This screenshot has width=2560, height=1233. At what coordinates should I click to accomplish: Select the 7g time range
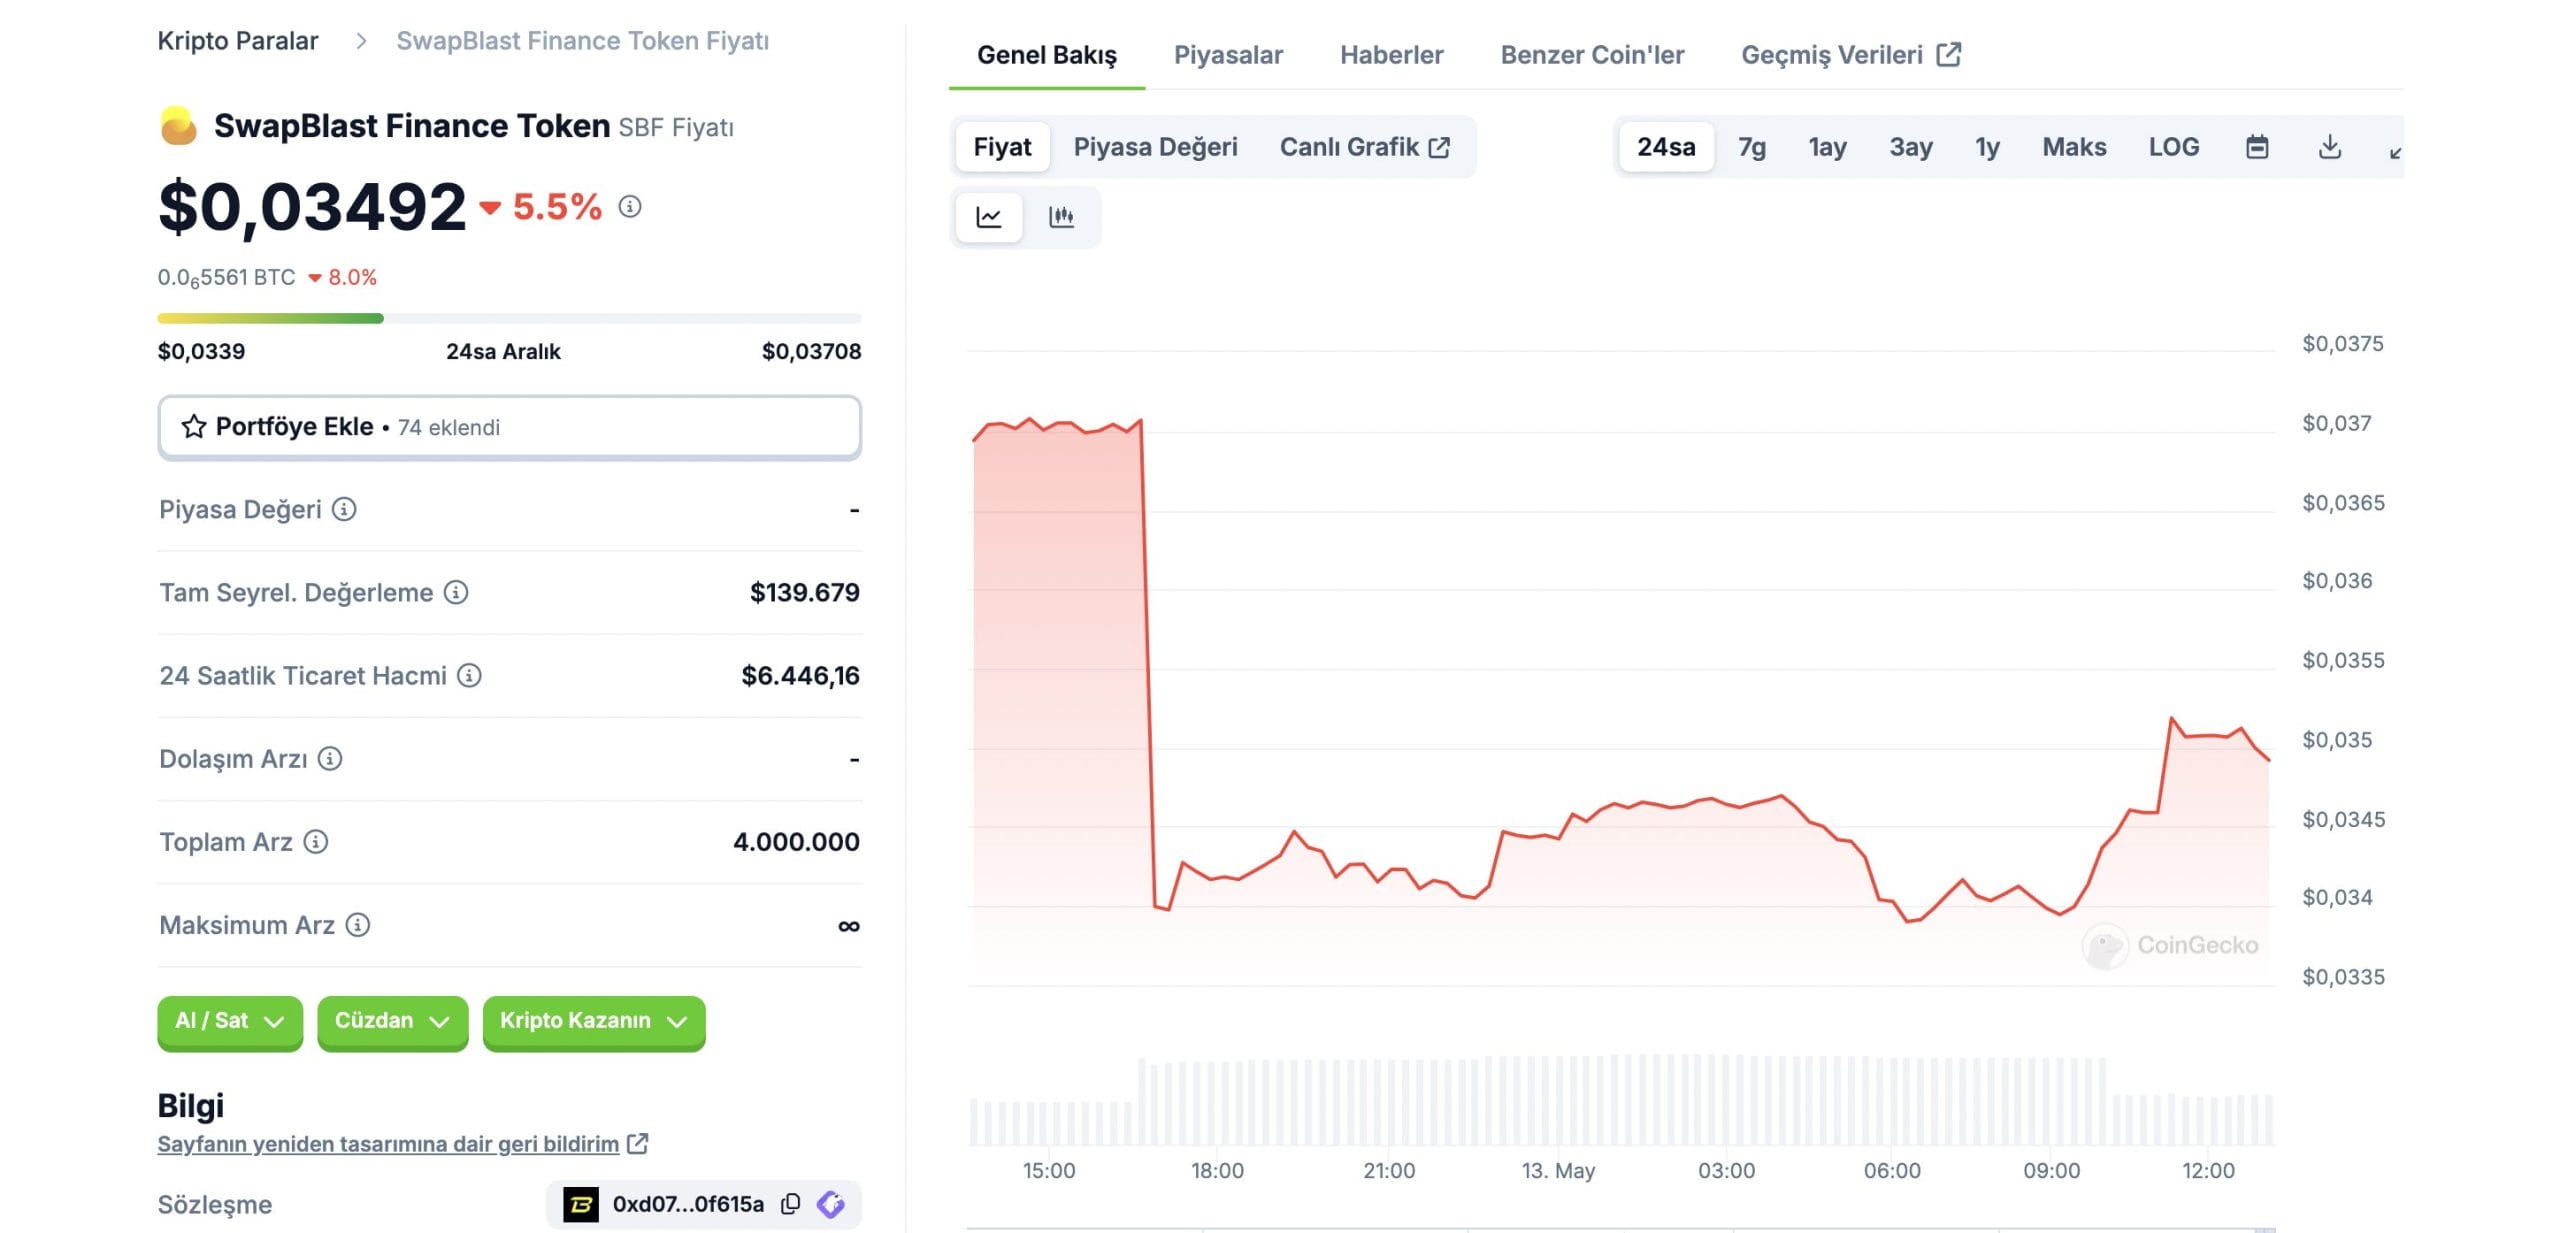click(x=1751, y=147)
